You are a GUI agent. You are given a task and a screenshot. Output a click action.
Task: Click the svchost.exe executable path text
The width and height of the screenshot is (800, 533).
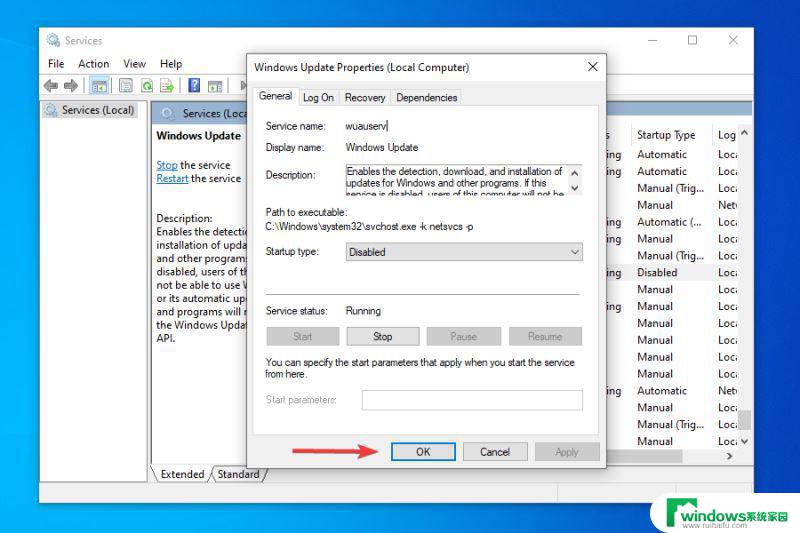pos(369,226)
